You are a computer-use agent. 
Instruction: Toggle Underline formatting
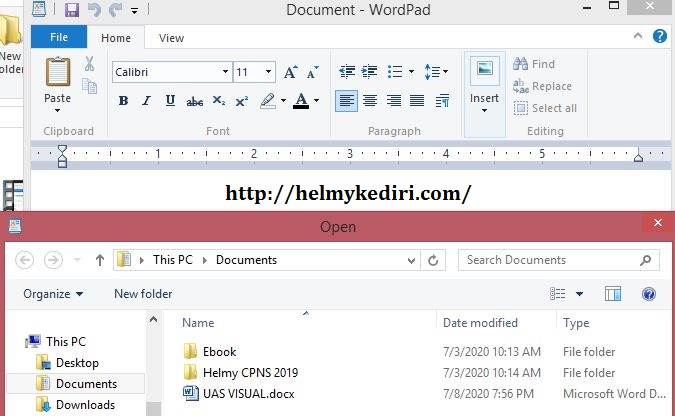click(x=170, y=101)
